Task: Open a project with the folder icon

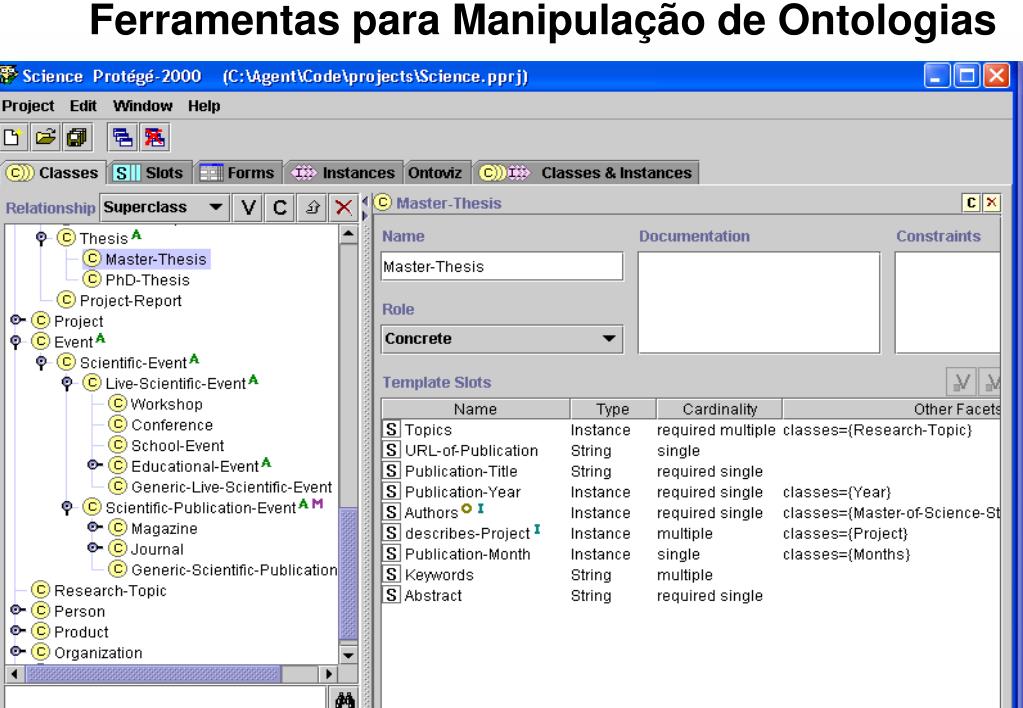Action: 46,137
